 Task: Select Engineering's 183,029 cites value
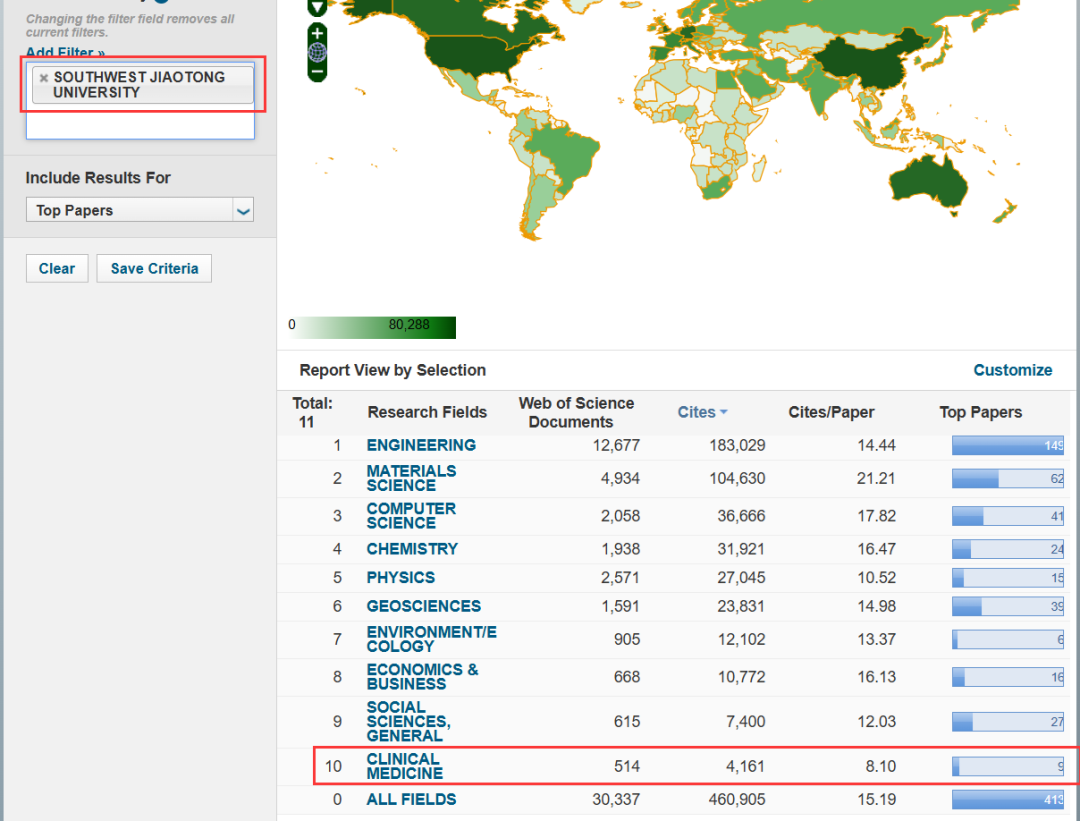click(x=737, y=445)
